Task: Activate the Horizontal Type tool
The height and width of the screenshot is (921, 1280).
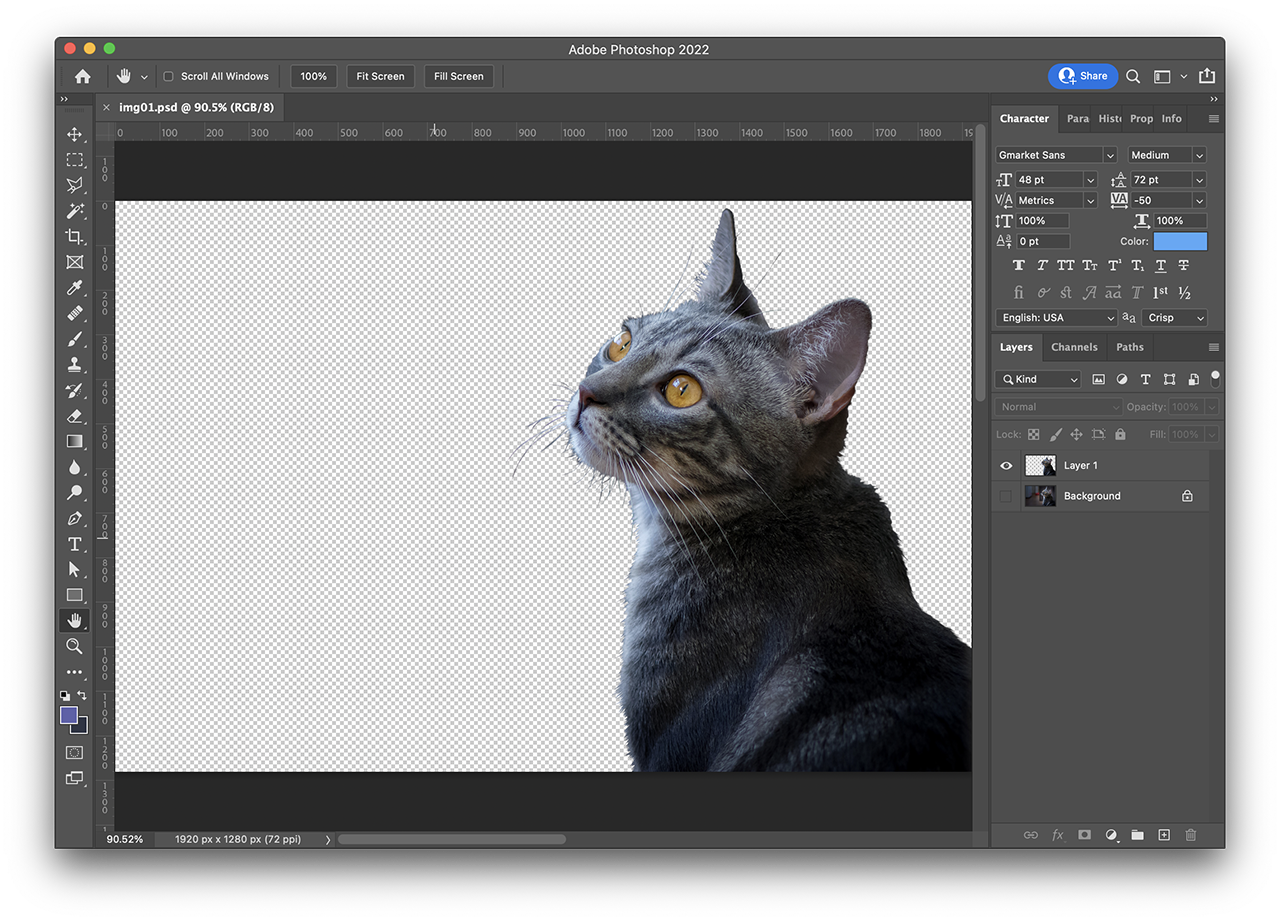Action: tap(75, 544)
